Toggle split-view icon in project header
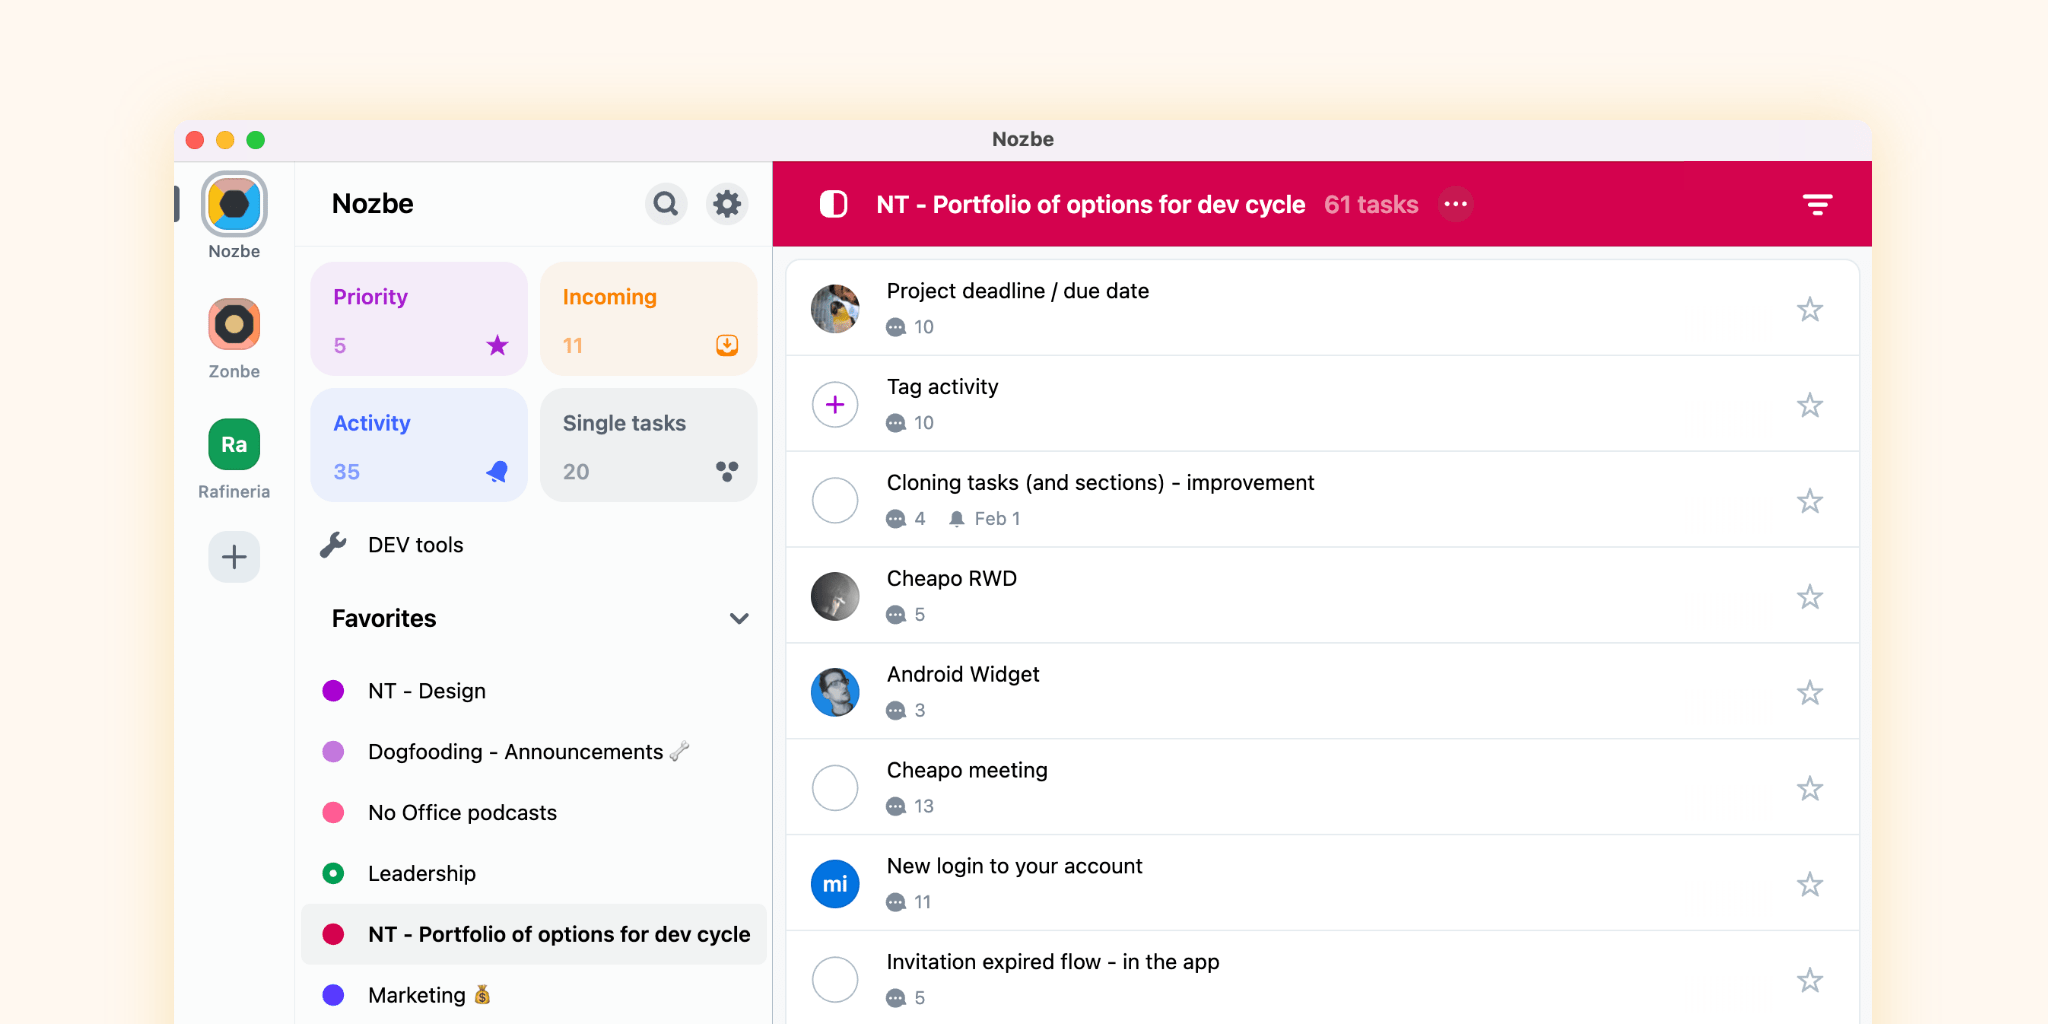 [x=833, y=204]
